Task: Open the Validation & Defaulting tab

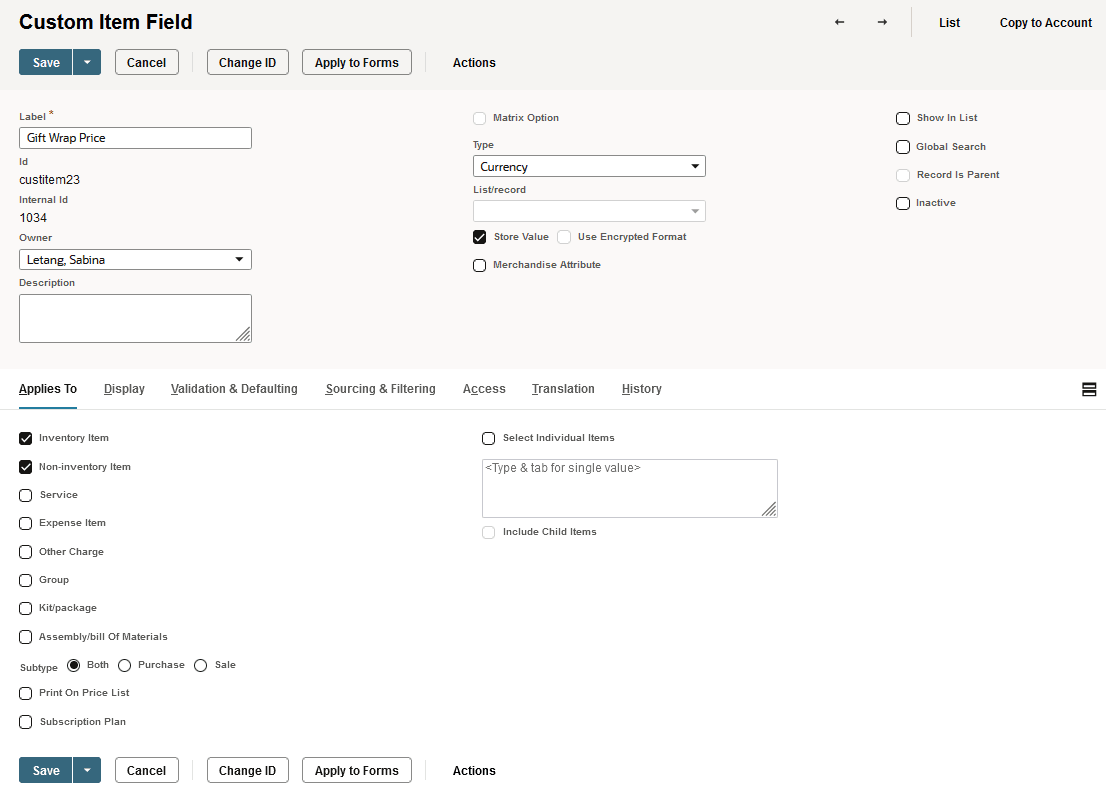Action: (x=234, y=389)
